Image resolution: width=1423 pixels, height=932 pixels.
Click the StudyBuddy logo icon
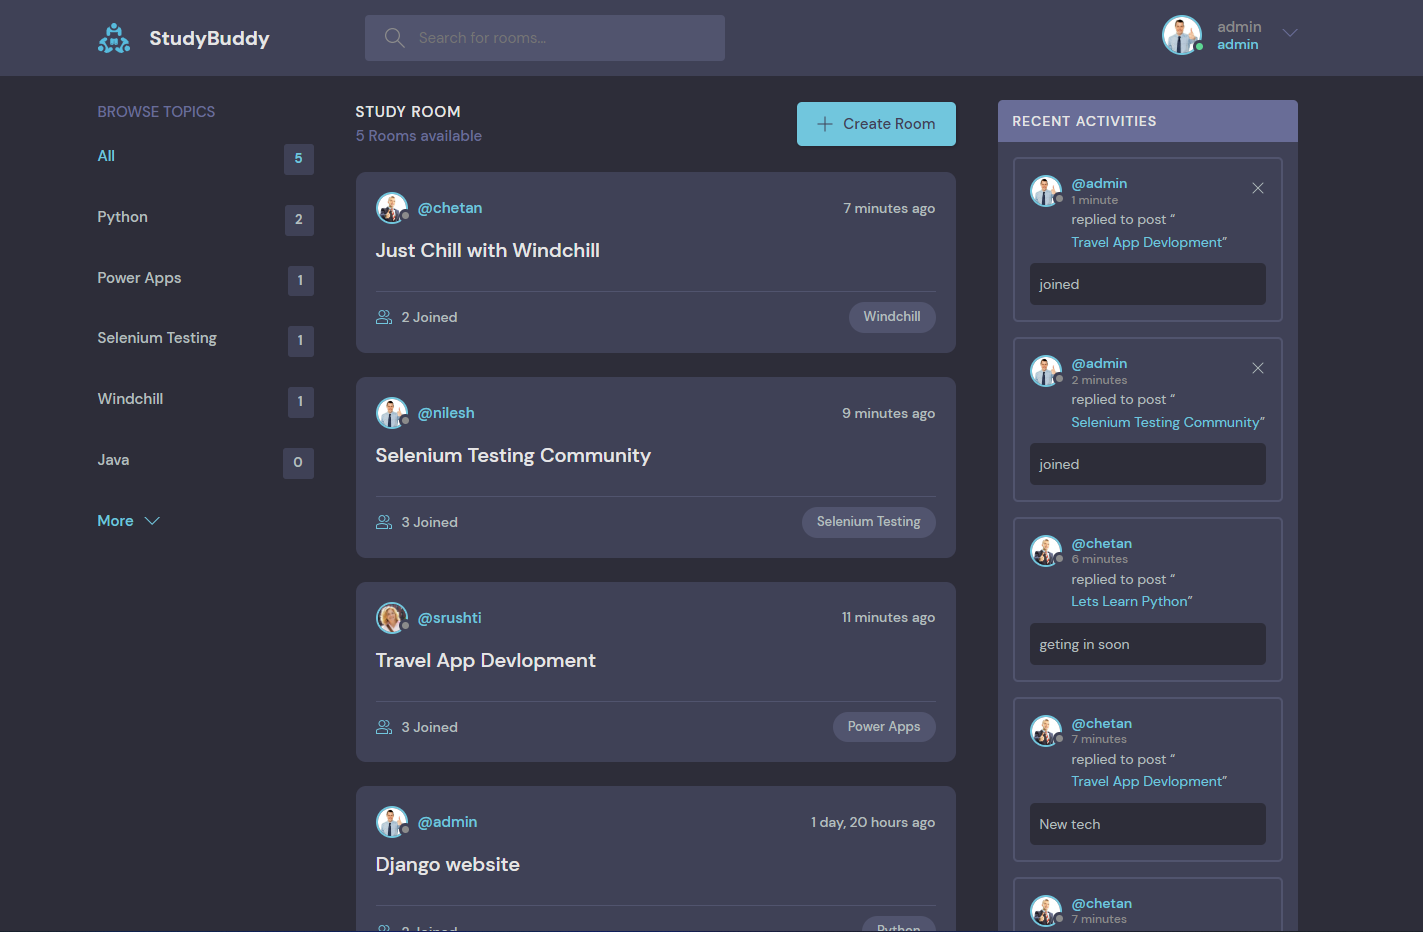click(x=114, y=37)
